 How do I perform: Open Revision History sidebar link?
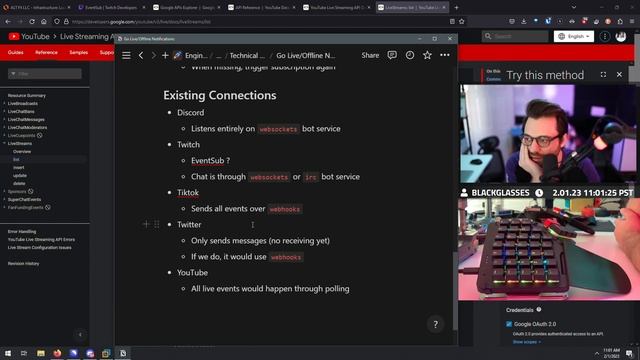23,264
